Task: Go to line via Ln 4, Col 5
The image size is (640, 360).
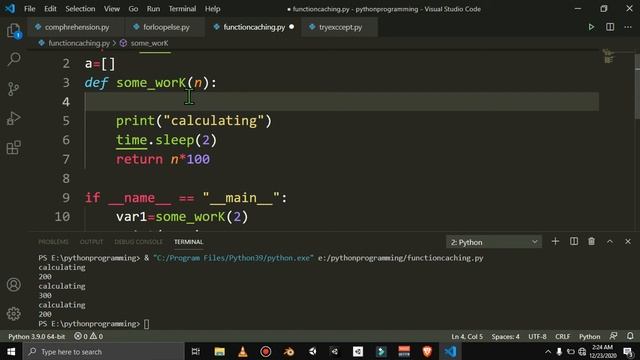Action: coord(467,336)
